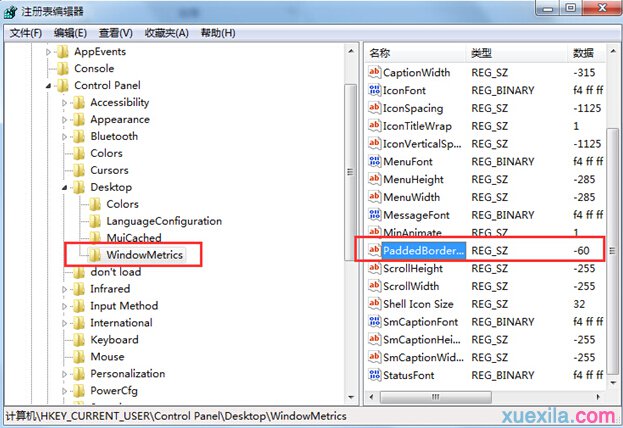Screen dimensions: 623x428
Task: Collapse the Control Panel tree node arrow
Action: point(48,85)
